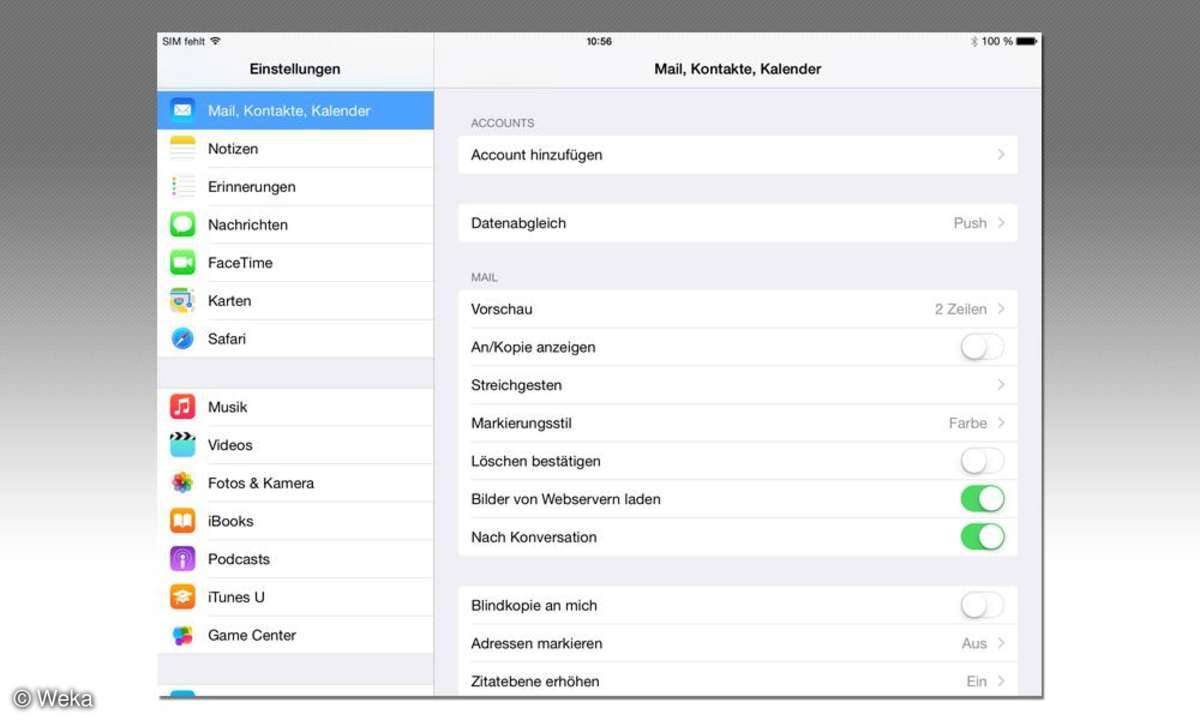
Task: Disable Bilder von Webservern laden switch
Action: tap(982, 499)
